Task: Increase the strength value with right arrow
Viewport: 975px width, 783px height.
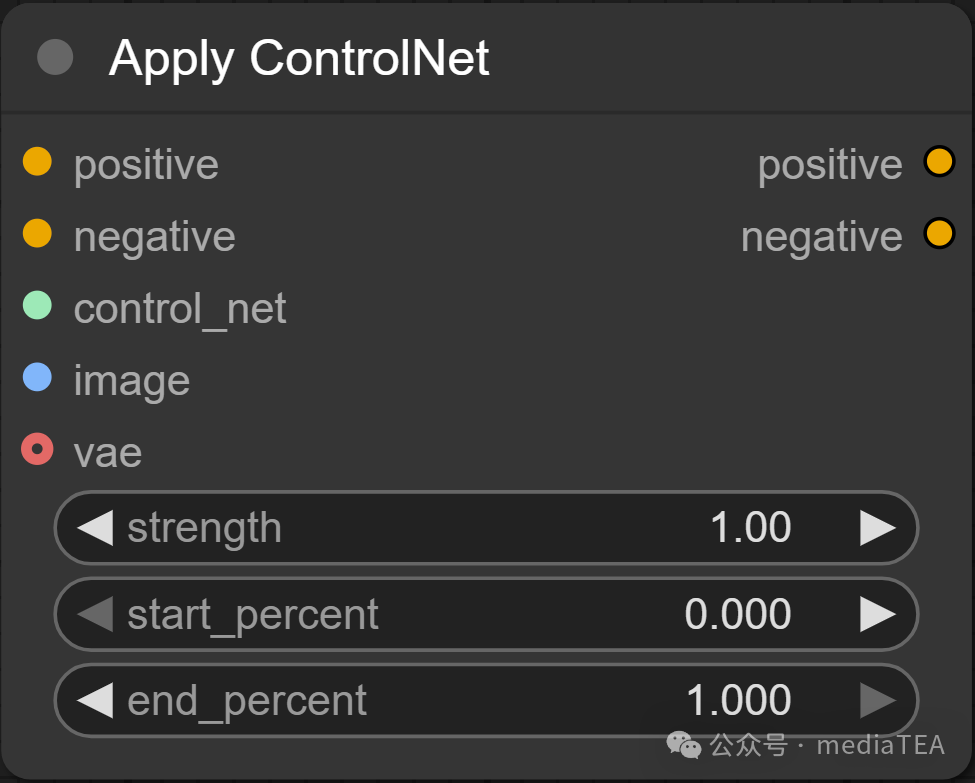Action: click(x=881, y=528)
